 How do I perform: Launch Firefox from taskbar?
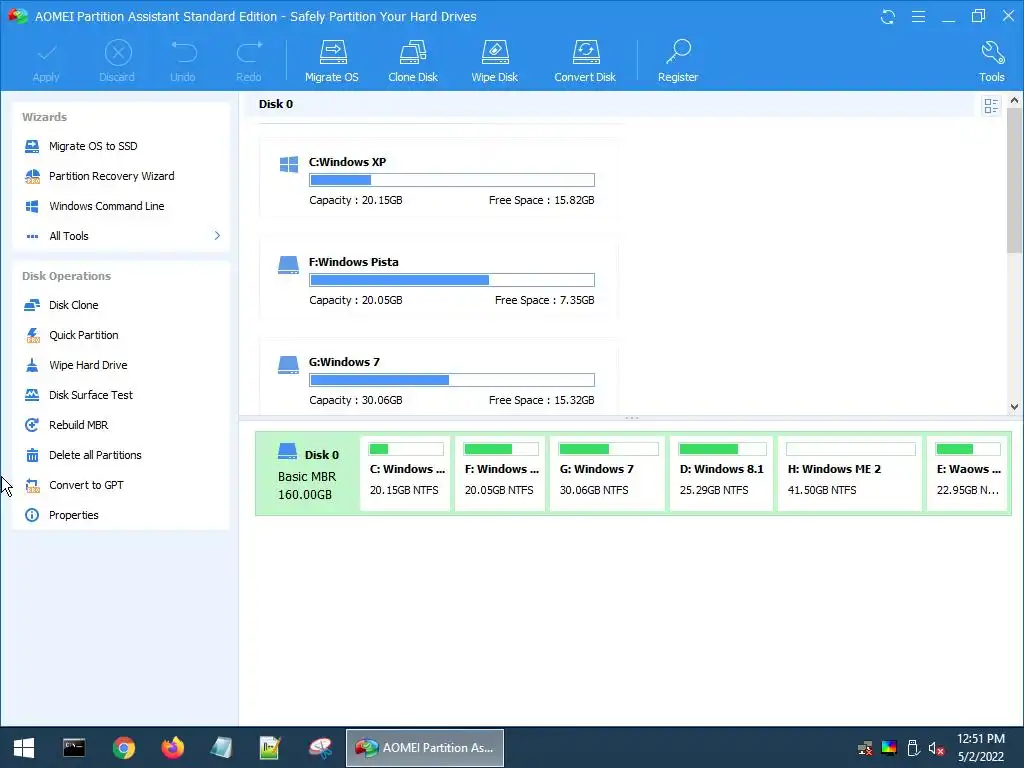click(x=172, y=748)
